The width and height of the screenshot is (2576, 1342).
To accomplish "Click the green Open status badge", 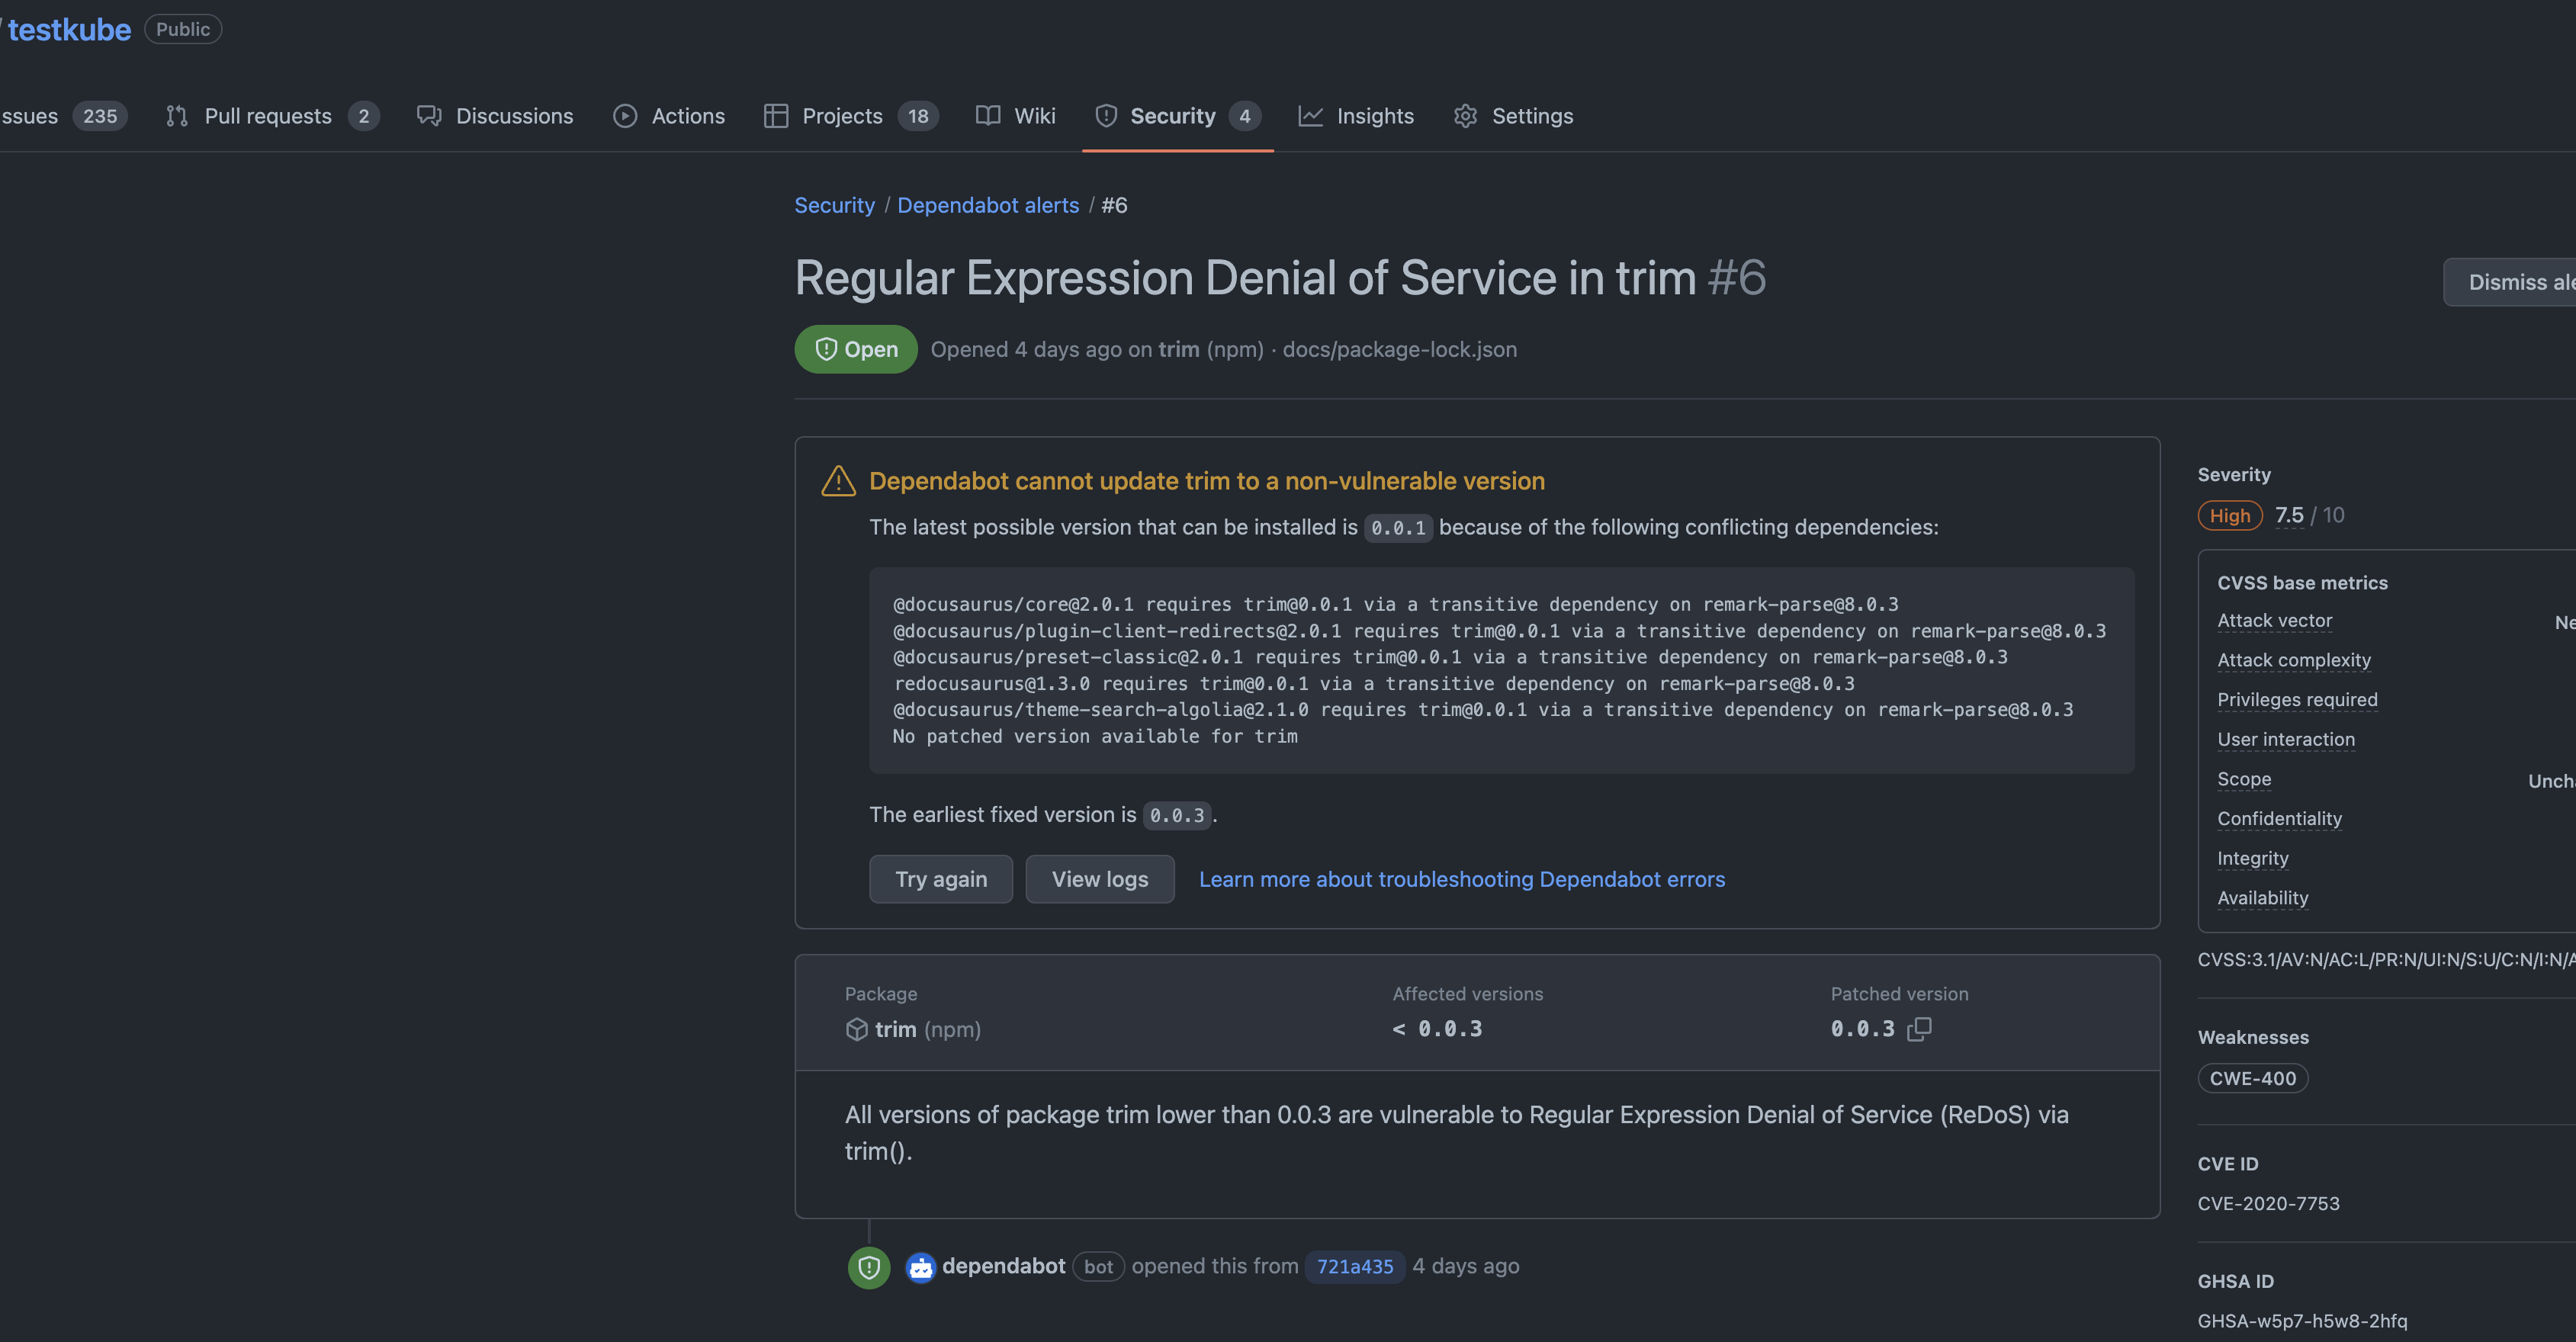I will pos(856,349).
